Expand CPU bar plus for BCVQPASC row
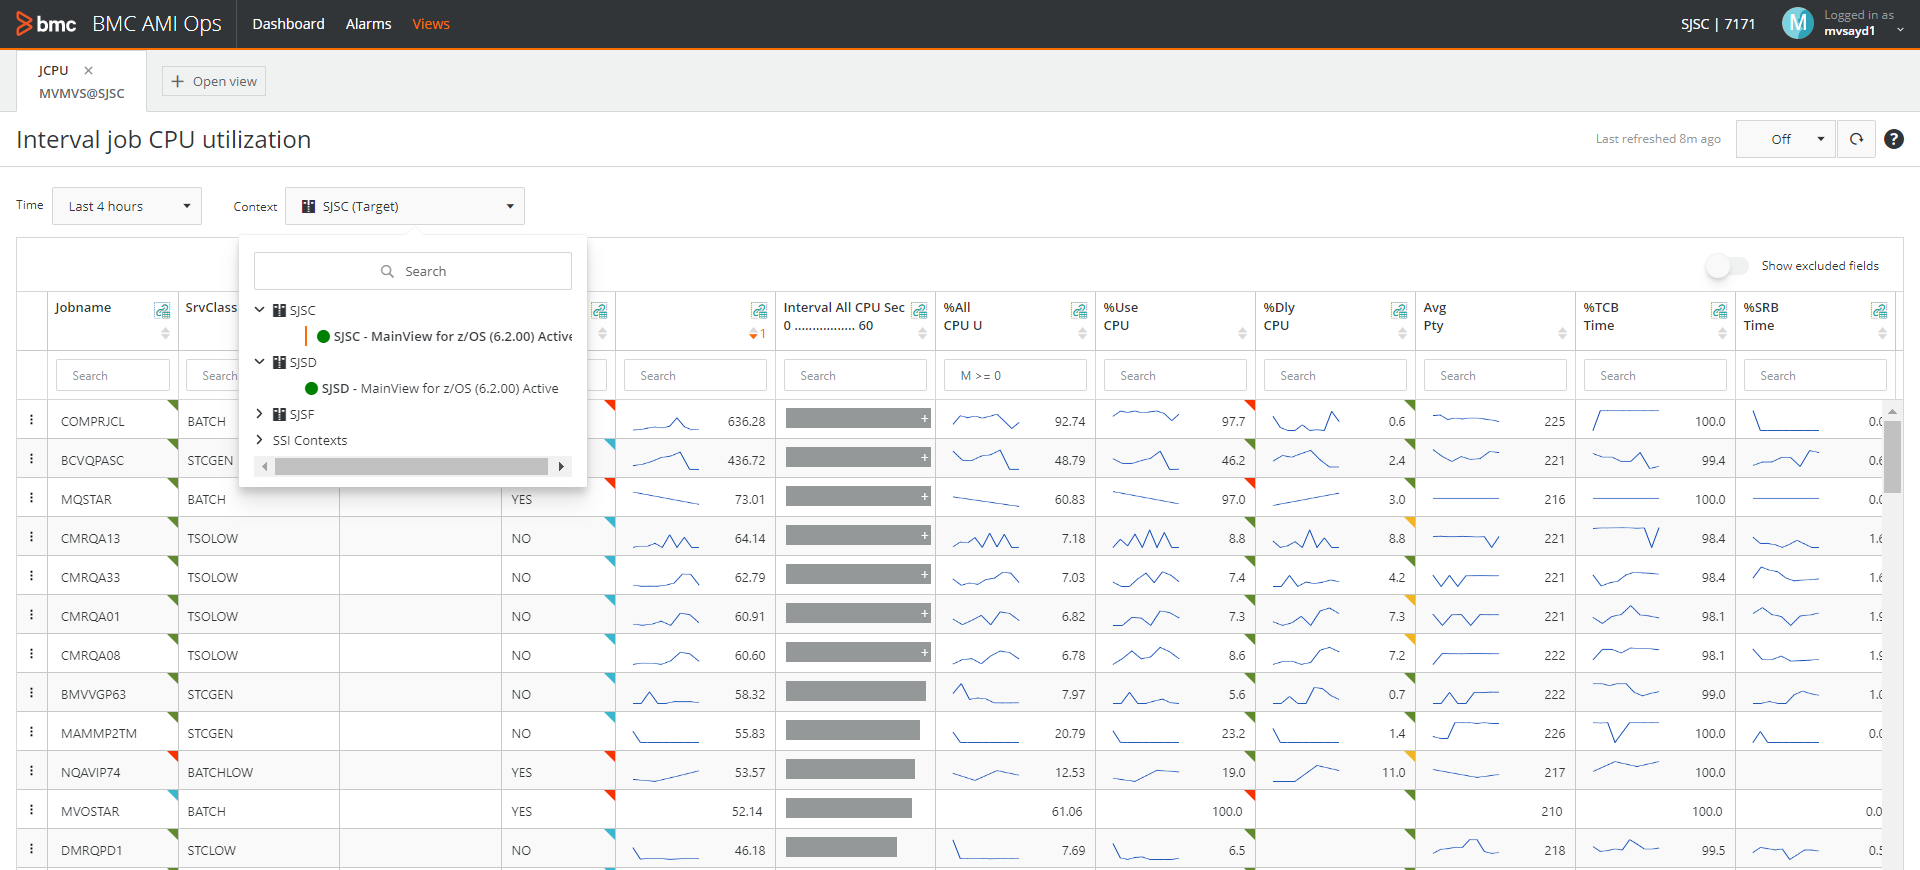The image size is (1920, 870). click(925, 457)
